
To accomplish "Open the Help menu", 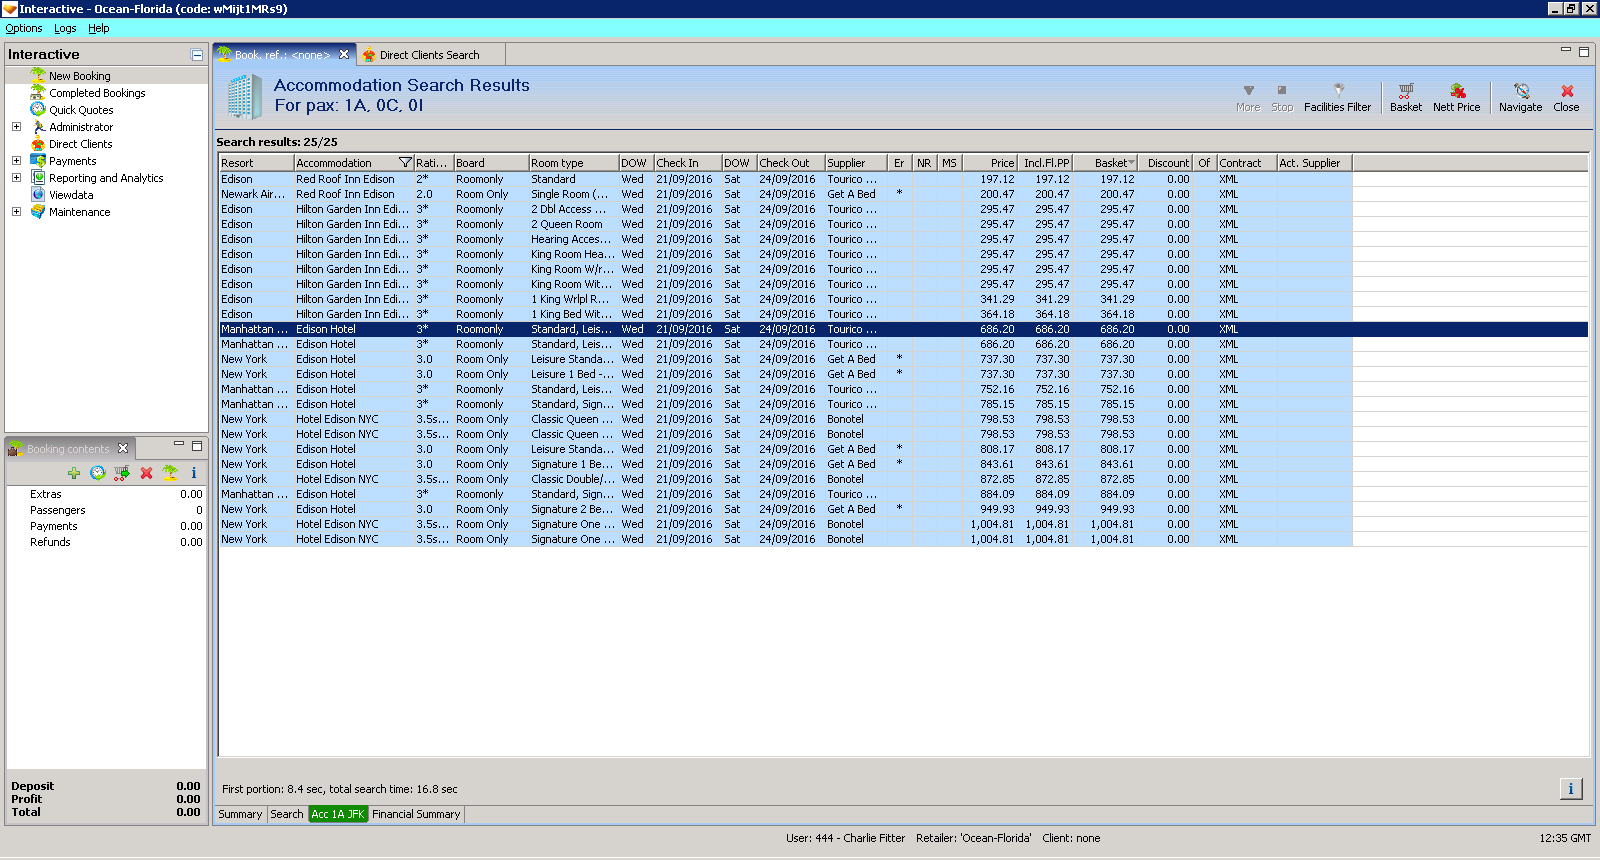I will click(98, 28).
